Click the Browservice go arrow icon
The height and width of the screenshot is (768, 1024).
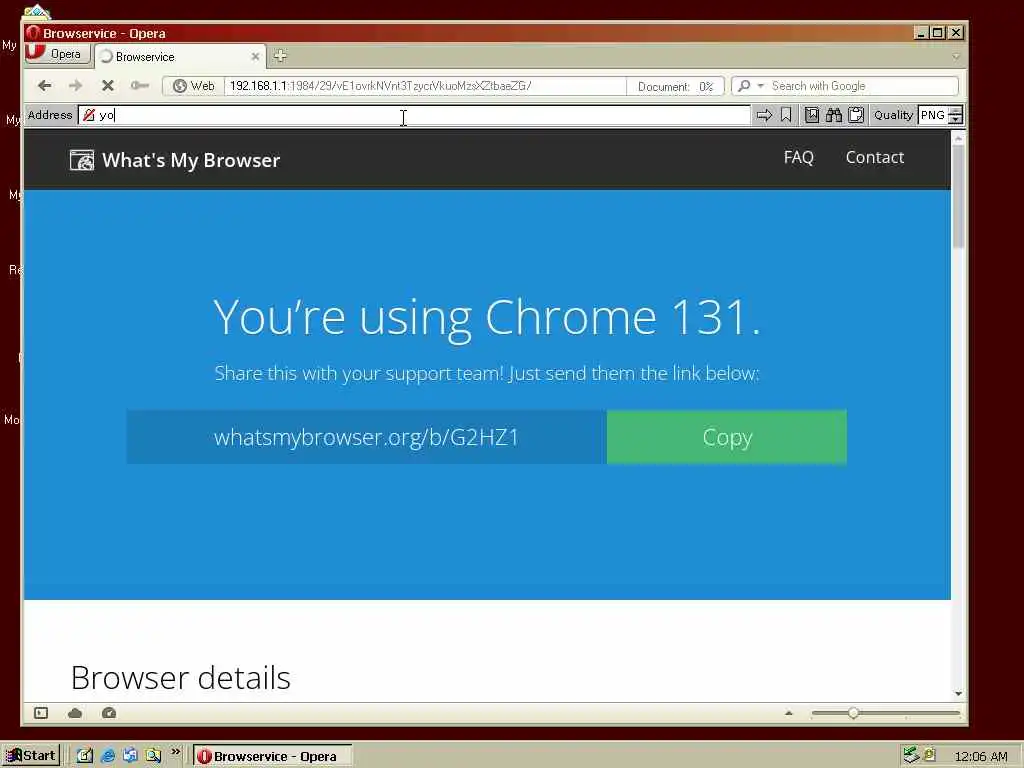763,116
